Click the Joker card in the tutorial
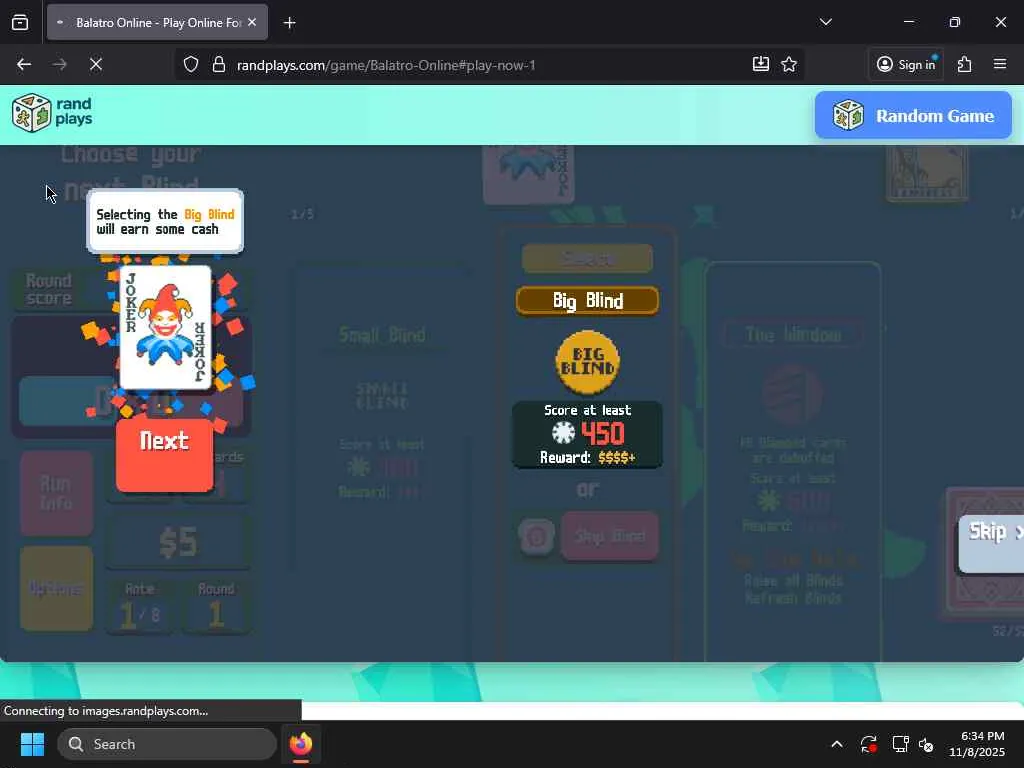Screen dimensions: 1024x768 point(166,327)
